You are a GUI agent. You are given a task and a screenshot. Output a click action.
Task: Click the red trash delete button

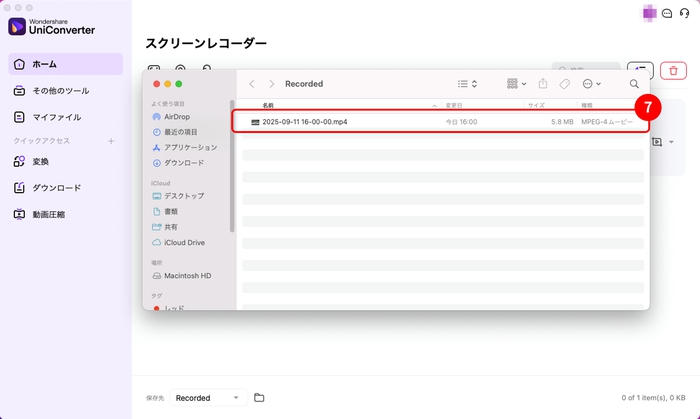[674, 71]
